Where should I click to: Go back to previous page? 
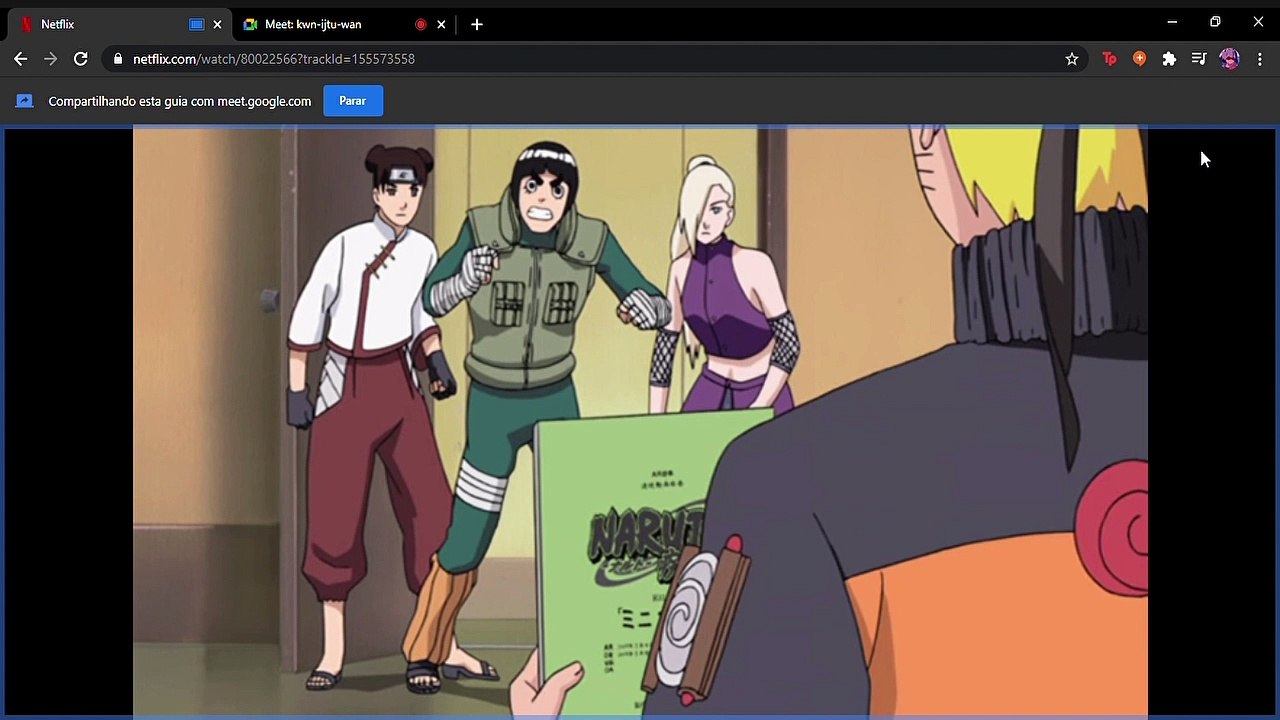[21, 59]
